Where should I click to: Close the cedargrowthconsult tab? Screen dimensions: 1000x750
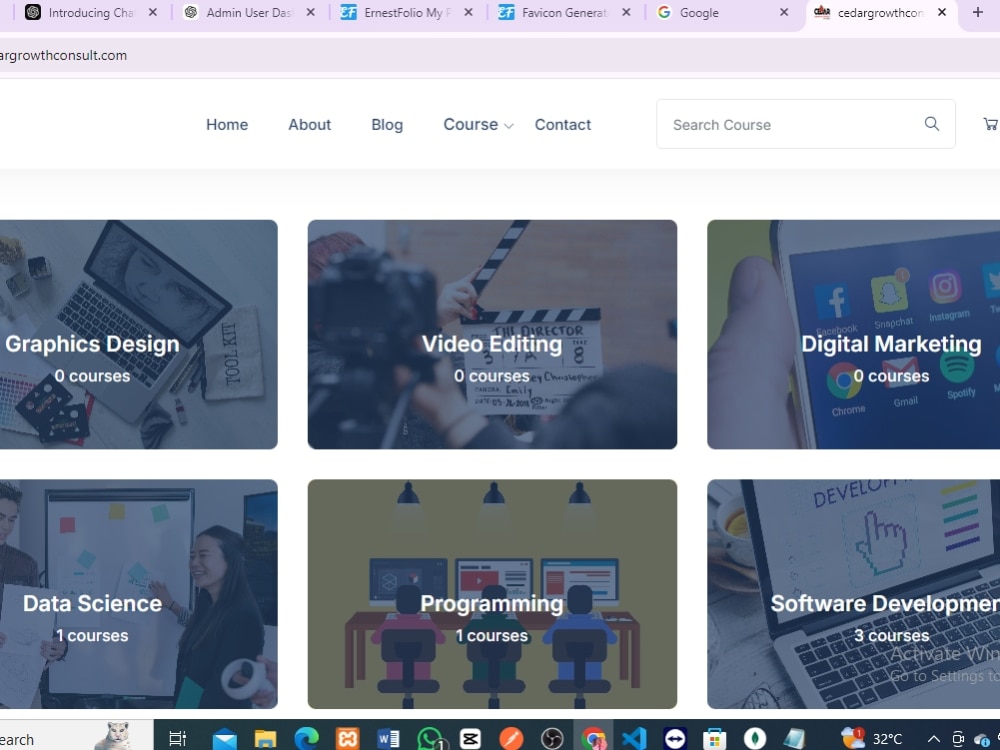pyautogui.click(x=942, y=12)
